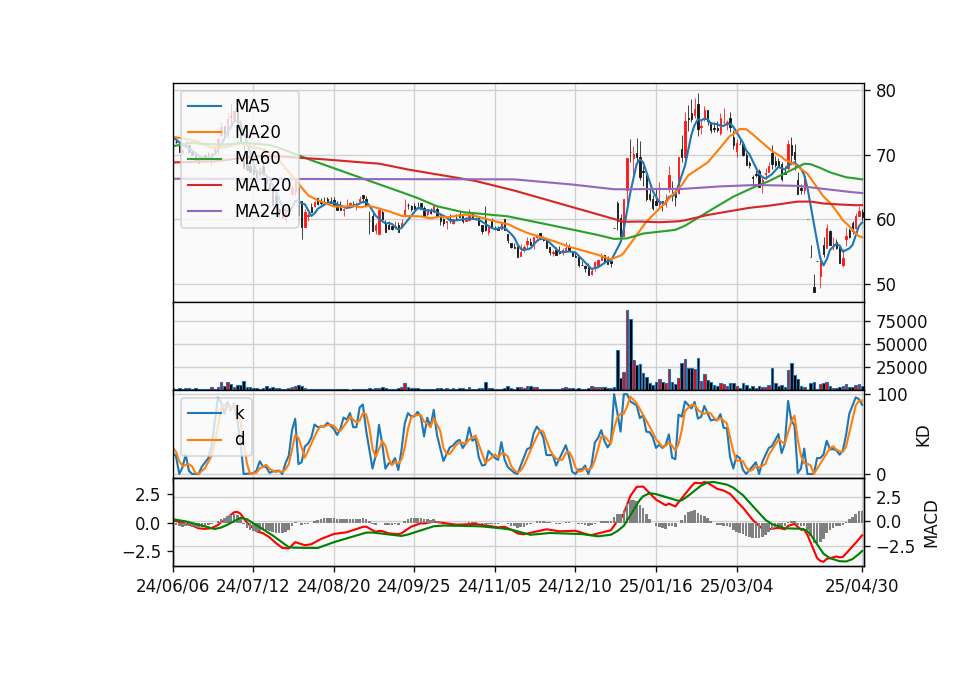Image resolution: width=960 pixels, height=690 pixels.
Task: Click the 25/03/04 date label
Action: [x=737, y=586]
